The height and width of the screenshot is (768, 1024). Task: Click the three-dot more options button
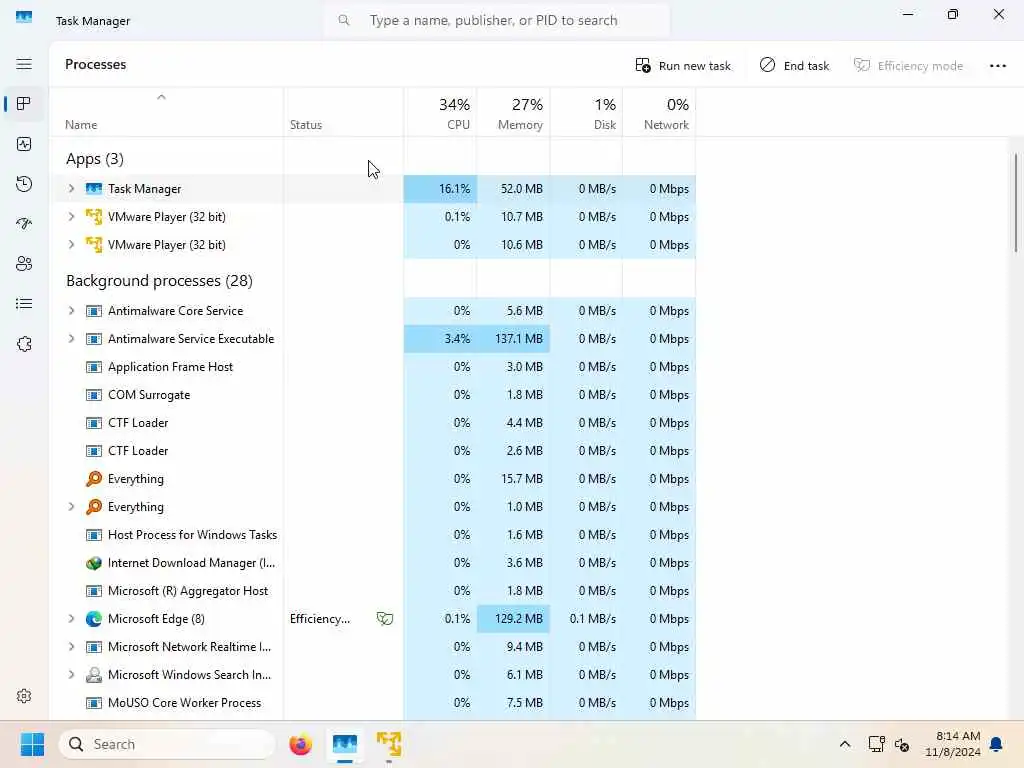pos(997,65)
